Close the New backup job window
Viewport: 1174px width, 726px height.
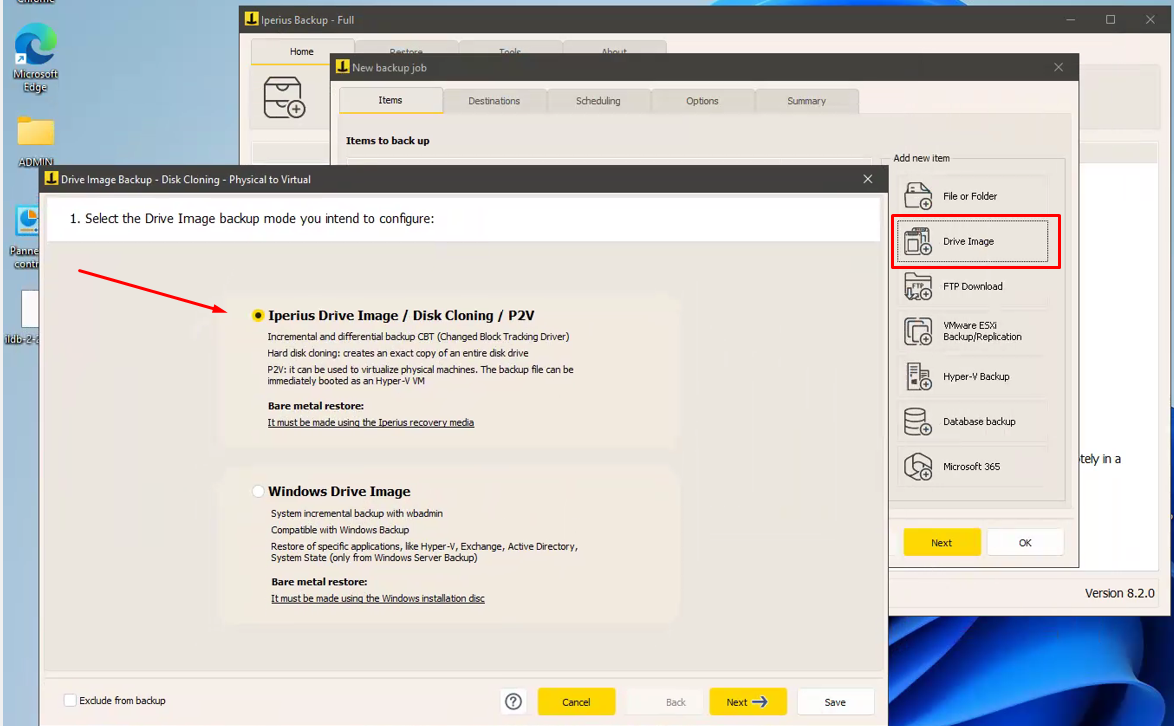[1058, 67]
